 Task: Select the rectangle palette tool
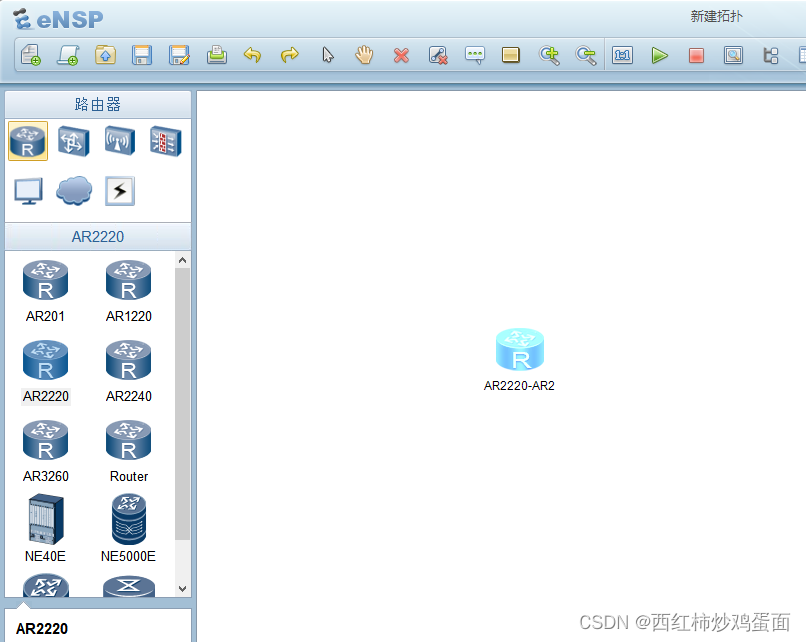510,55
